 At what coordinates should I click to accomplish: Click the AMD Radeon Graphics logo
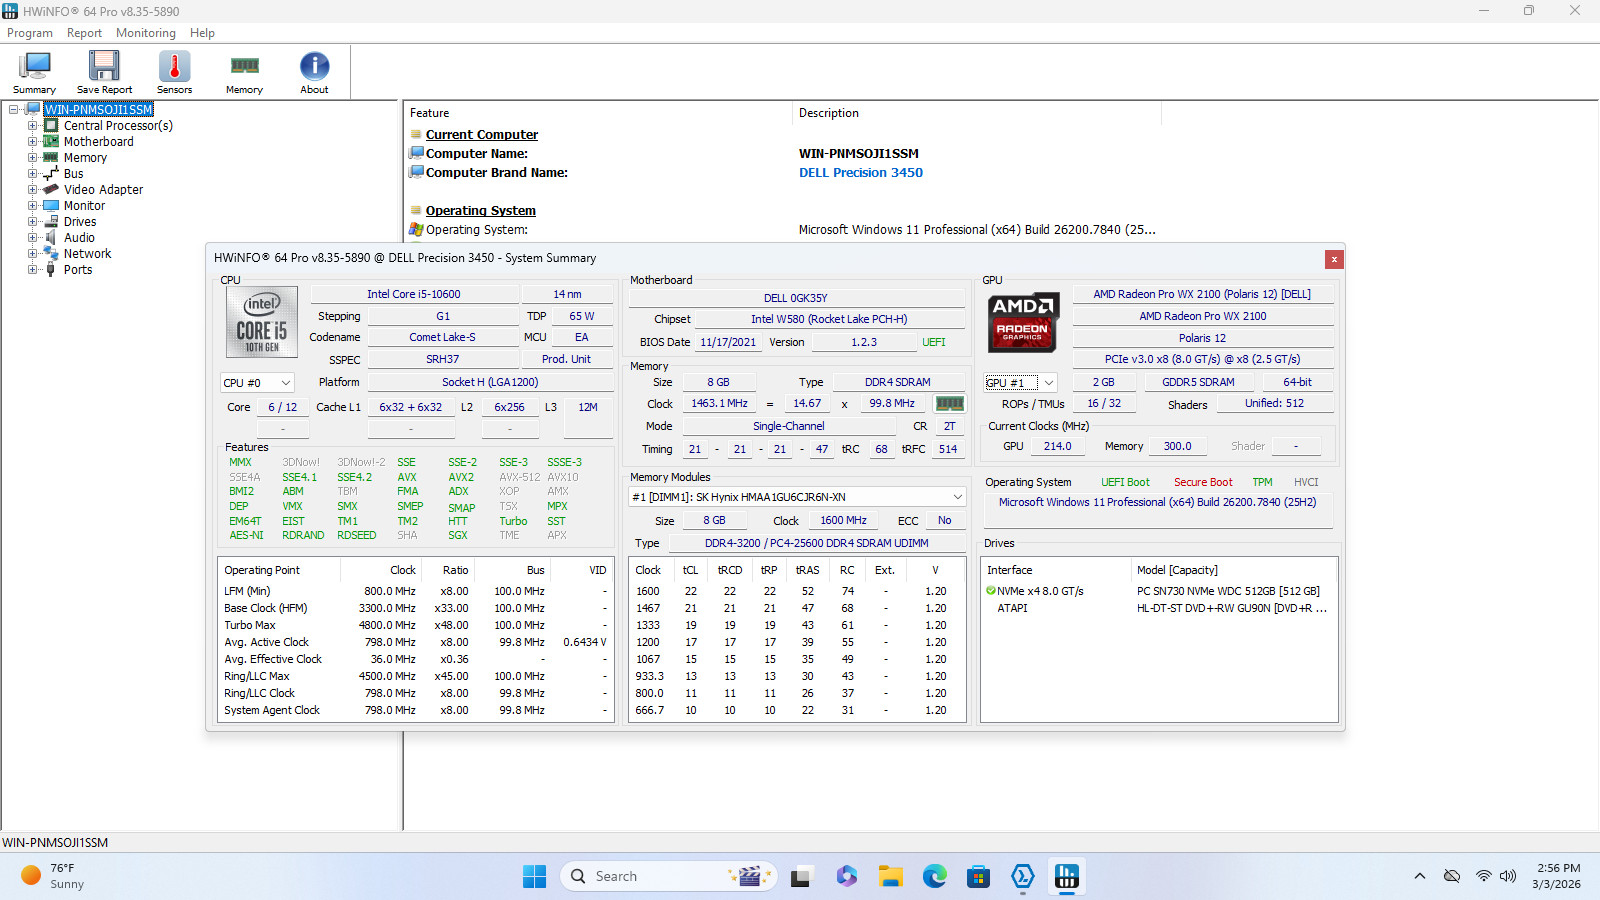pyautogui.click(x=1022, y=322)
